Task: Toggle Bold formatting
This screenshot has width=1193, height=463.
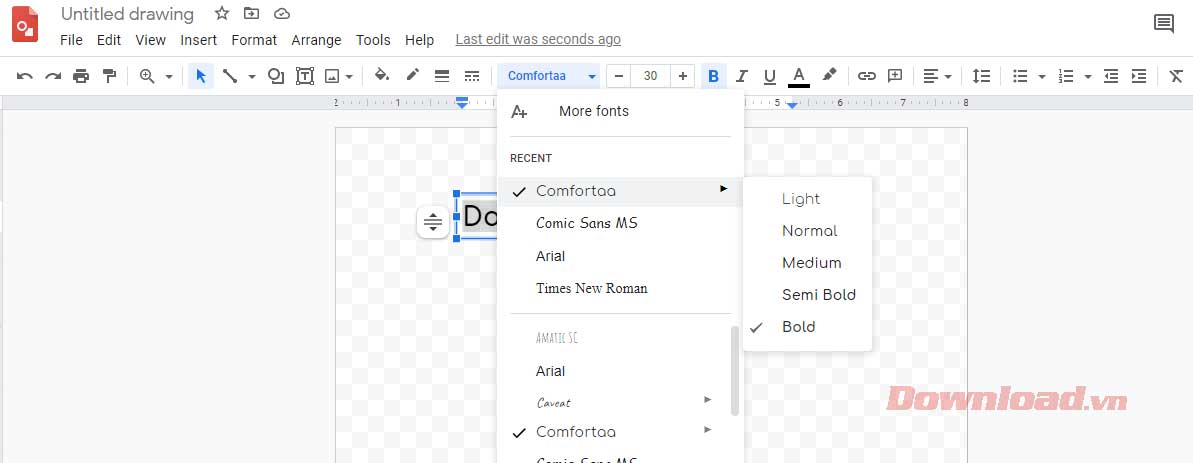Action: coord(713,76)
